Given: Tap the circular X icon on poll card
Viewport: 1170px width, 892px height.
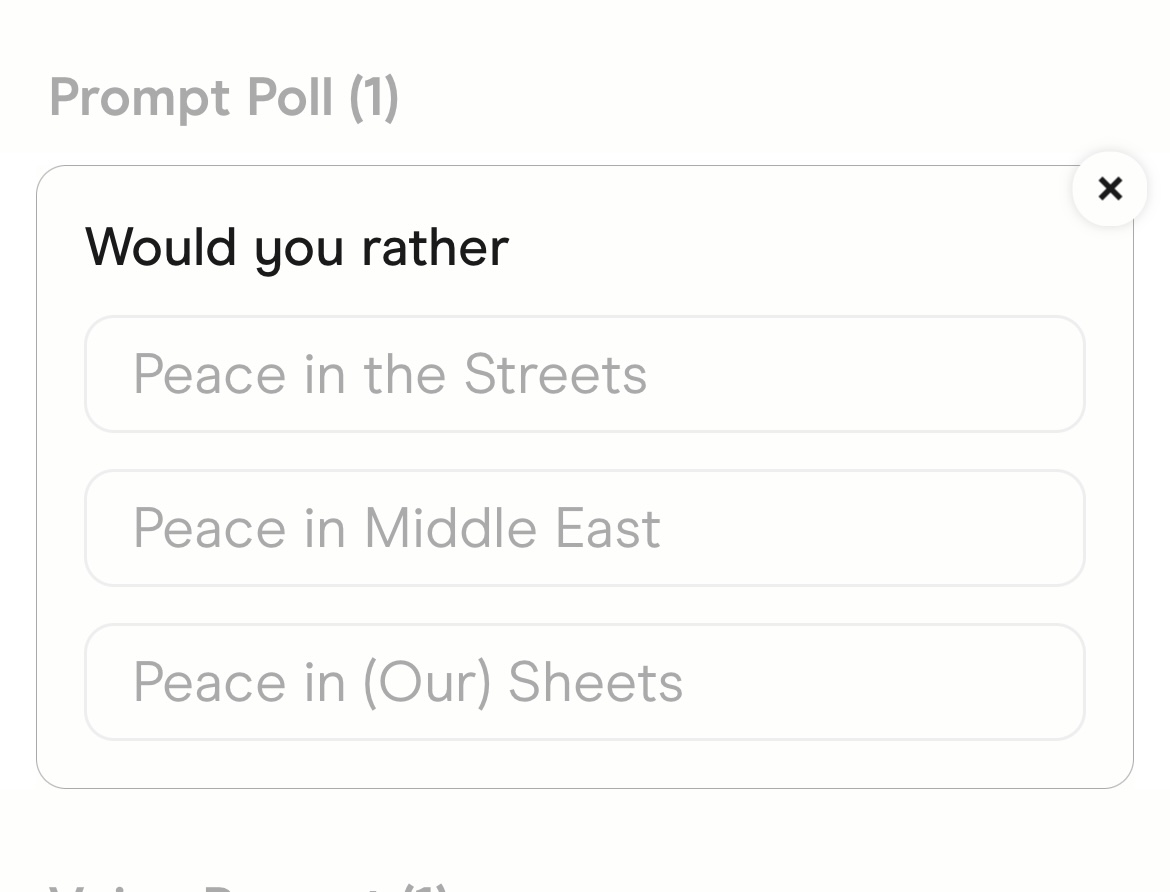Looking at the screenshot, I should pyautogui.click(x=1109, y=189).
